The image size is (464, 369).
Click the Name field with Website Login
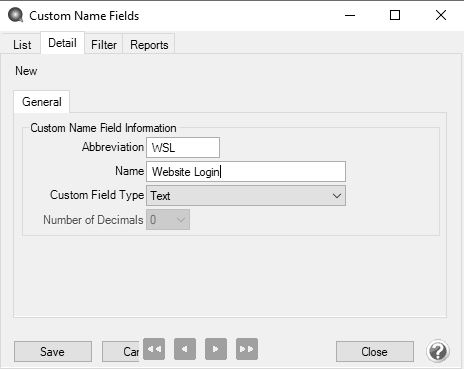click(246, 172)
